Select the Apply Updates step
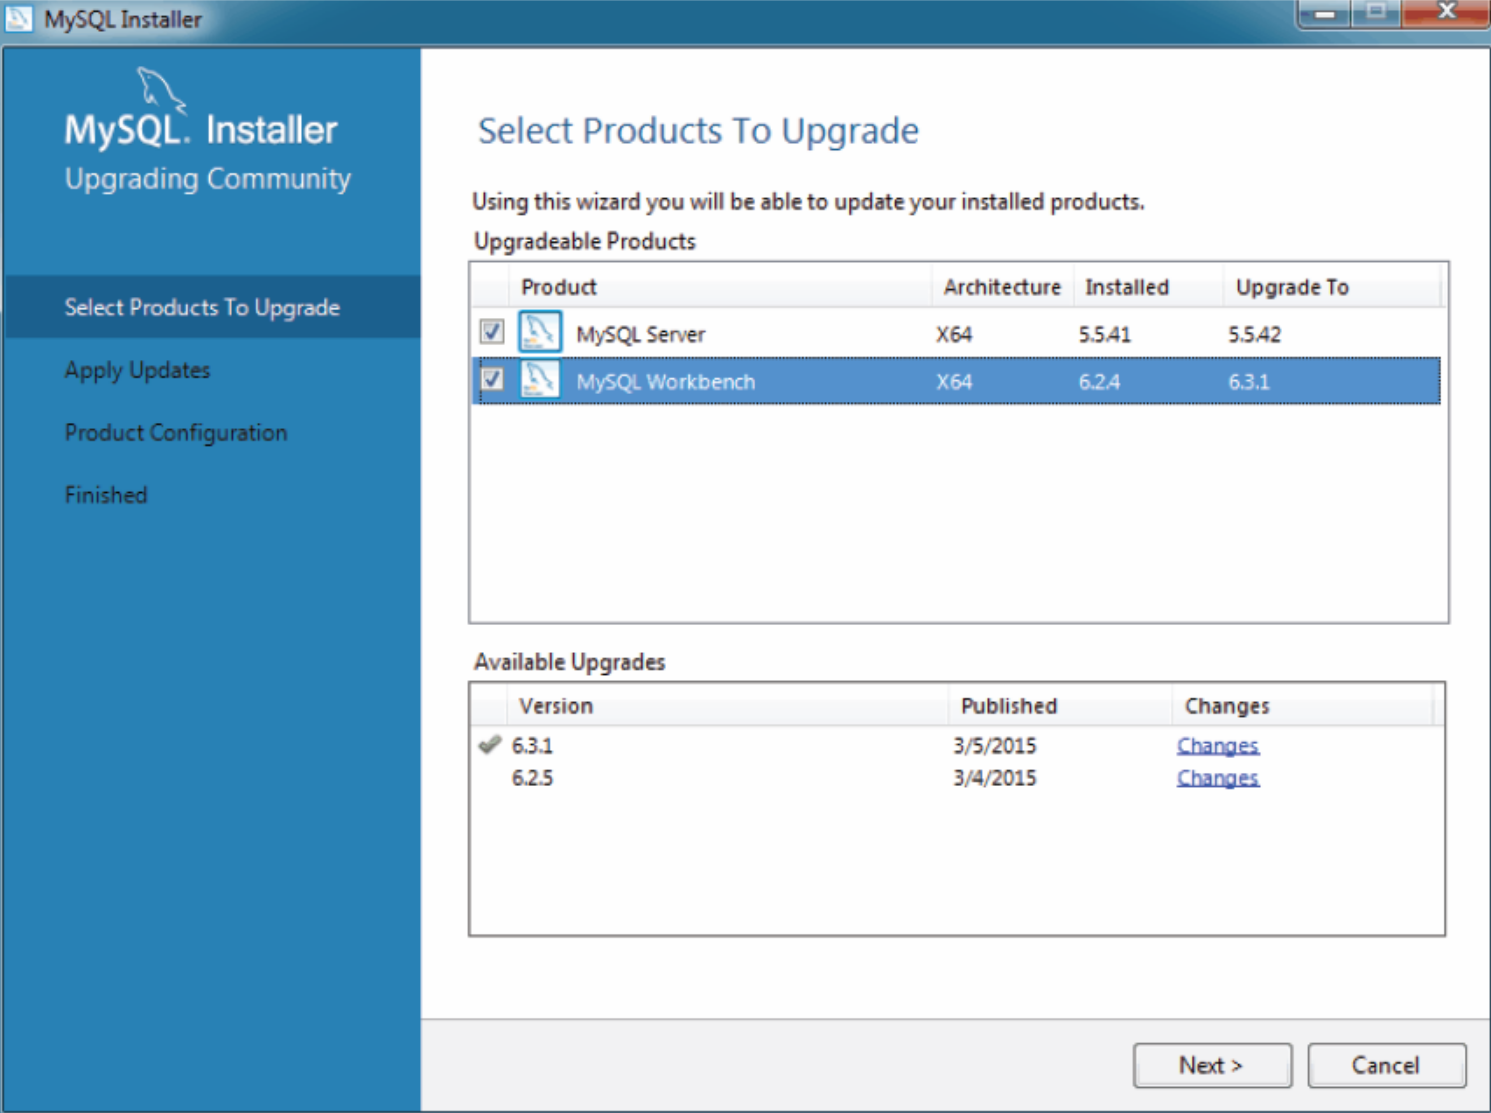1491x1113 pixels. pyautogui.click(x=137, y=370)
